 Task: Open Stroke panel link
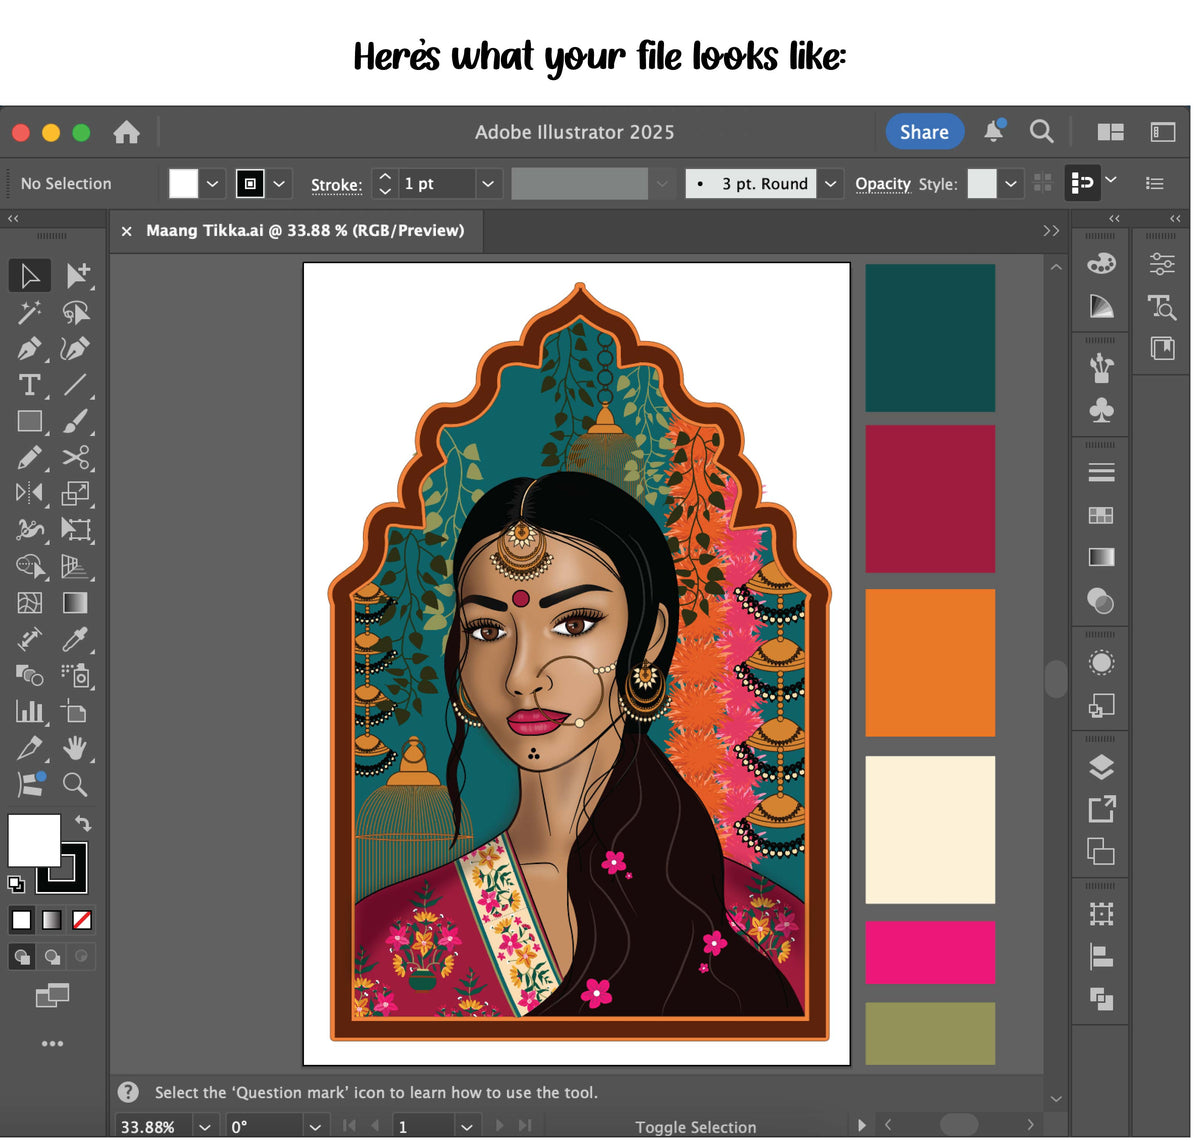[336, 185]
